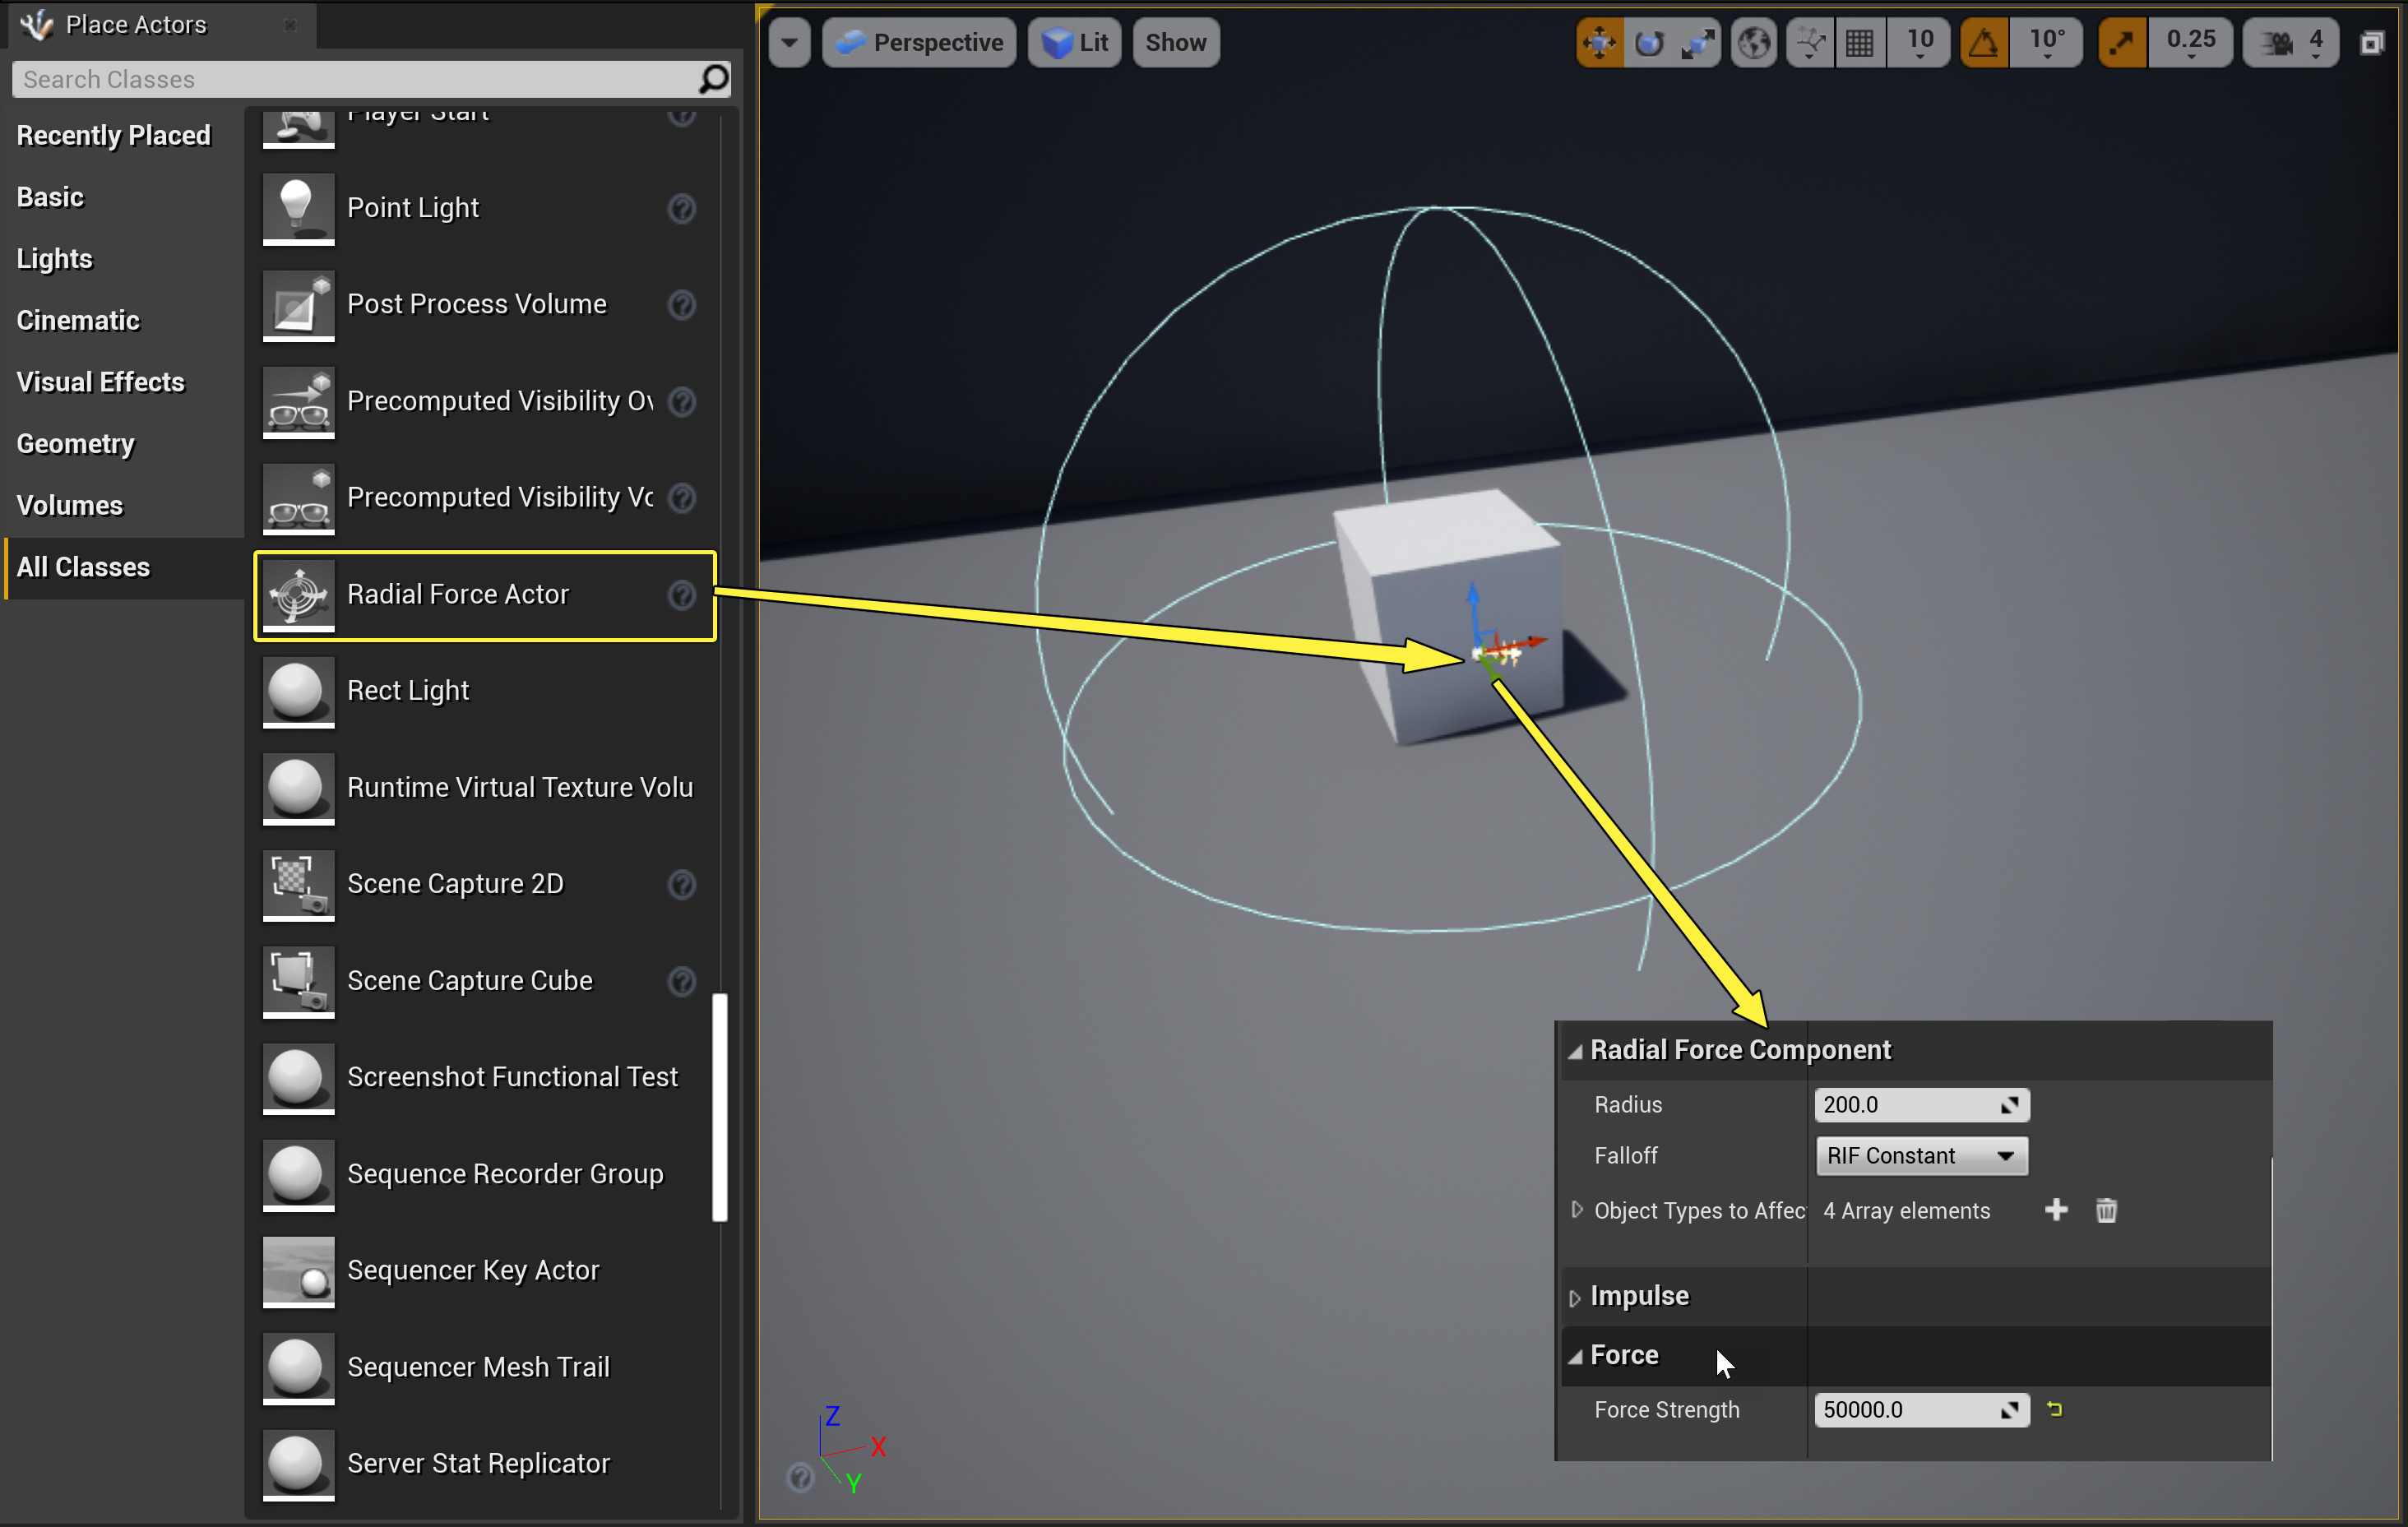Toggle grid snapping on or off

(1860, 43)
